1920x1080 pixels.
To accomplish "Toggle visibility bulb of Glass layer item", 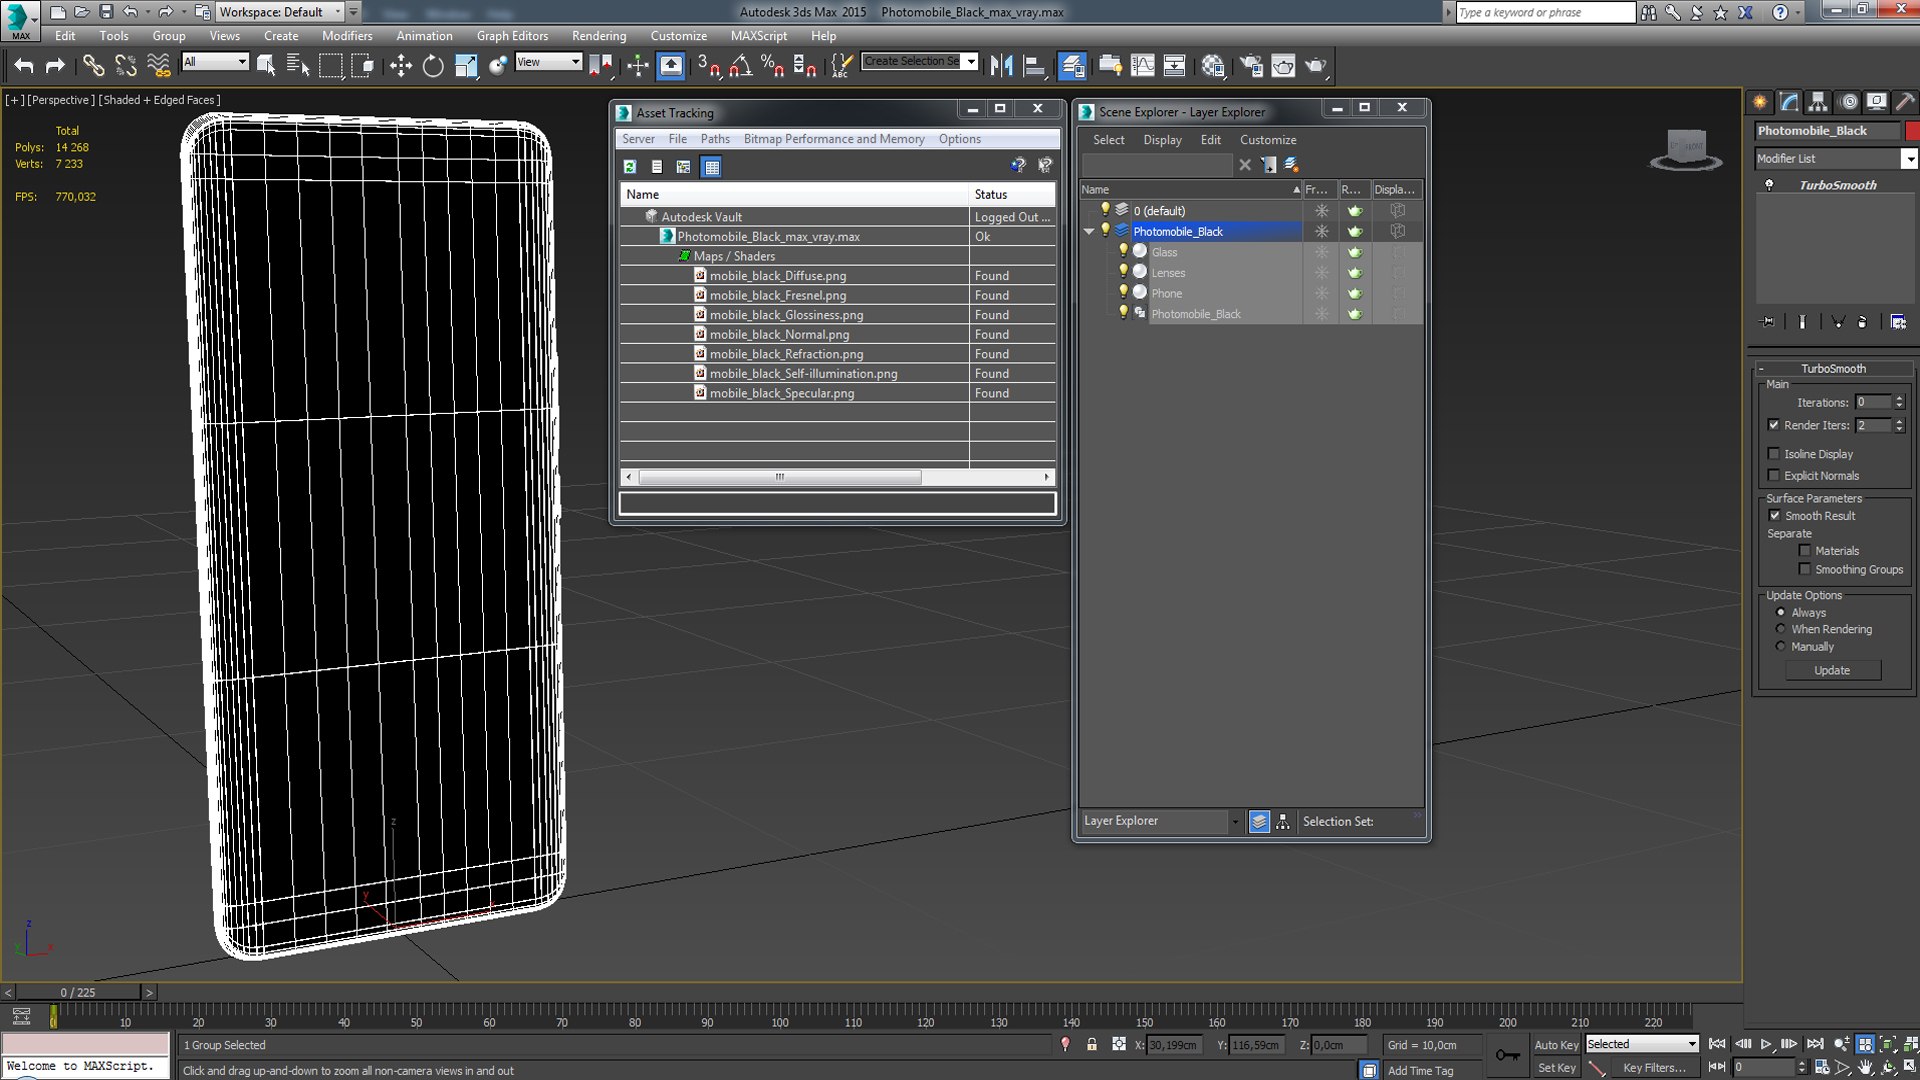I will point(1123,252).
